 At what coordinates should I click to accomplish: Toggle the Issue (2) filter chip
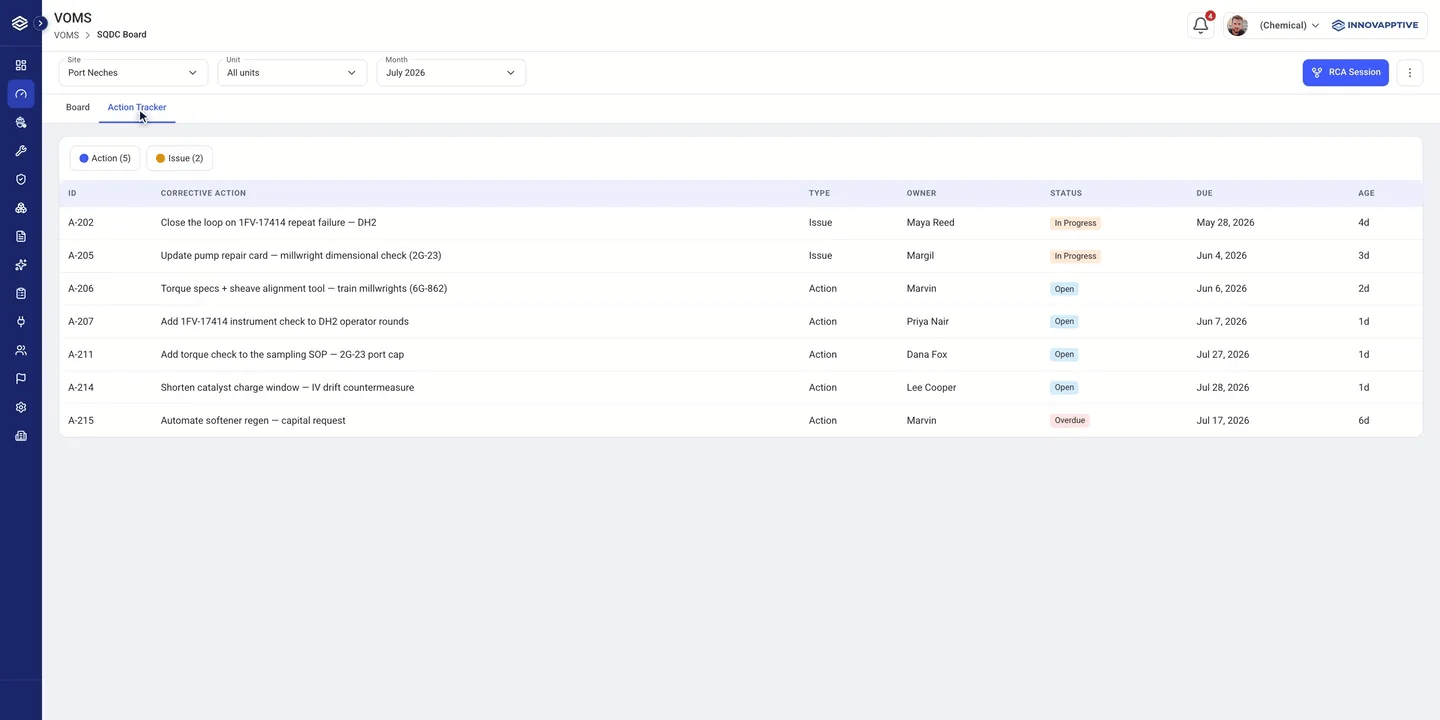pyautogui.click(x=180, y=158)
